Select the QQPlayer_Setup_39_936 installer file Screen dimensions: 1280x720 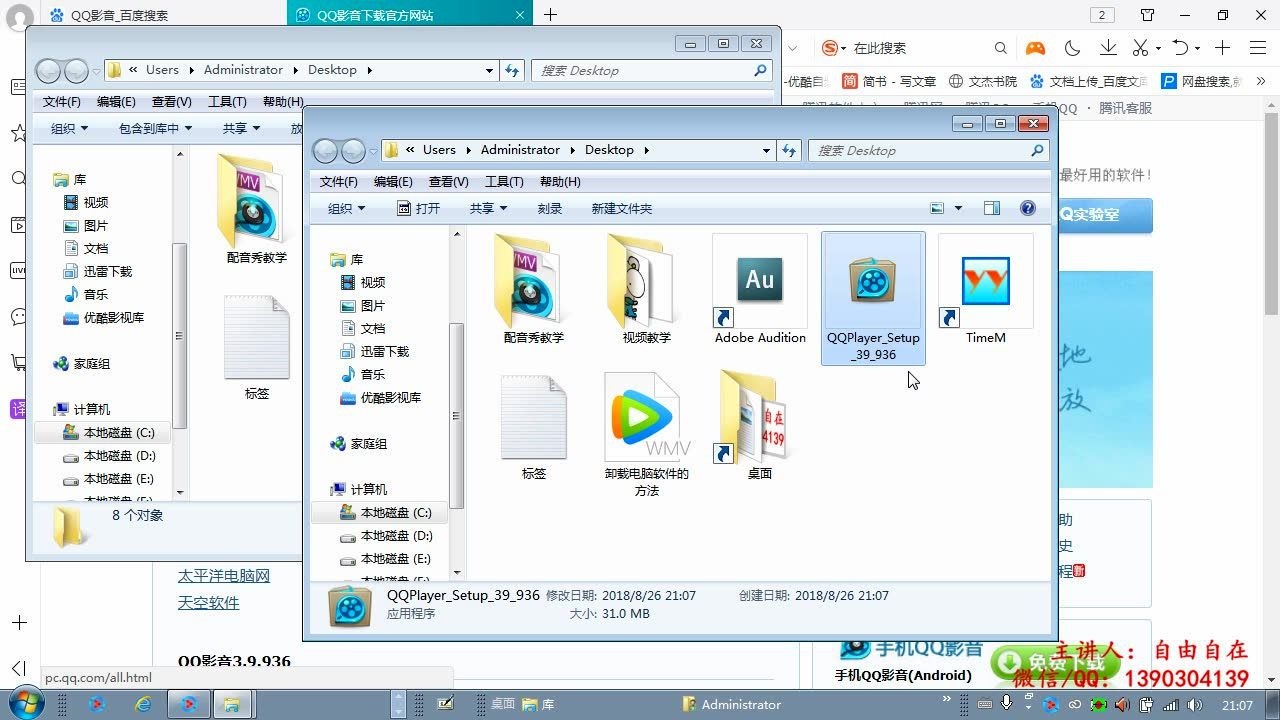pos(873,298)
